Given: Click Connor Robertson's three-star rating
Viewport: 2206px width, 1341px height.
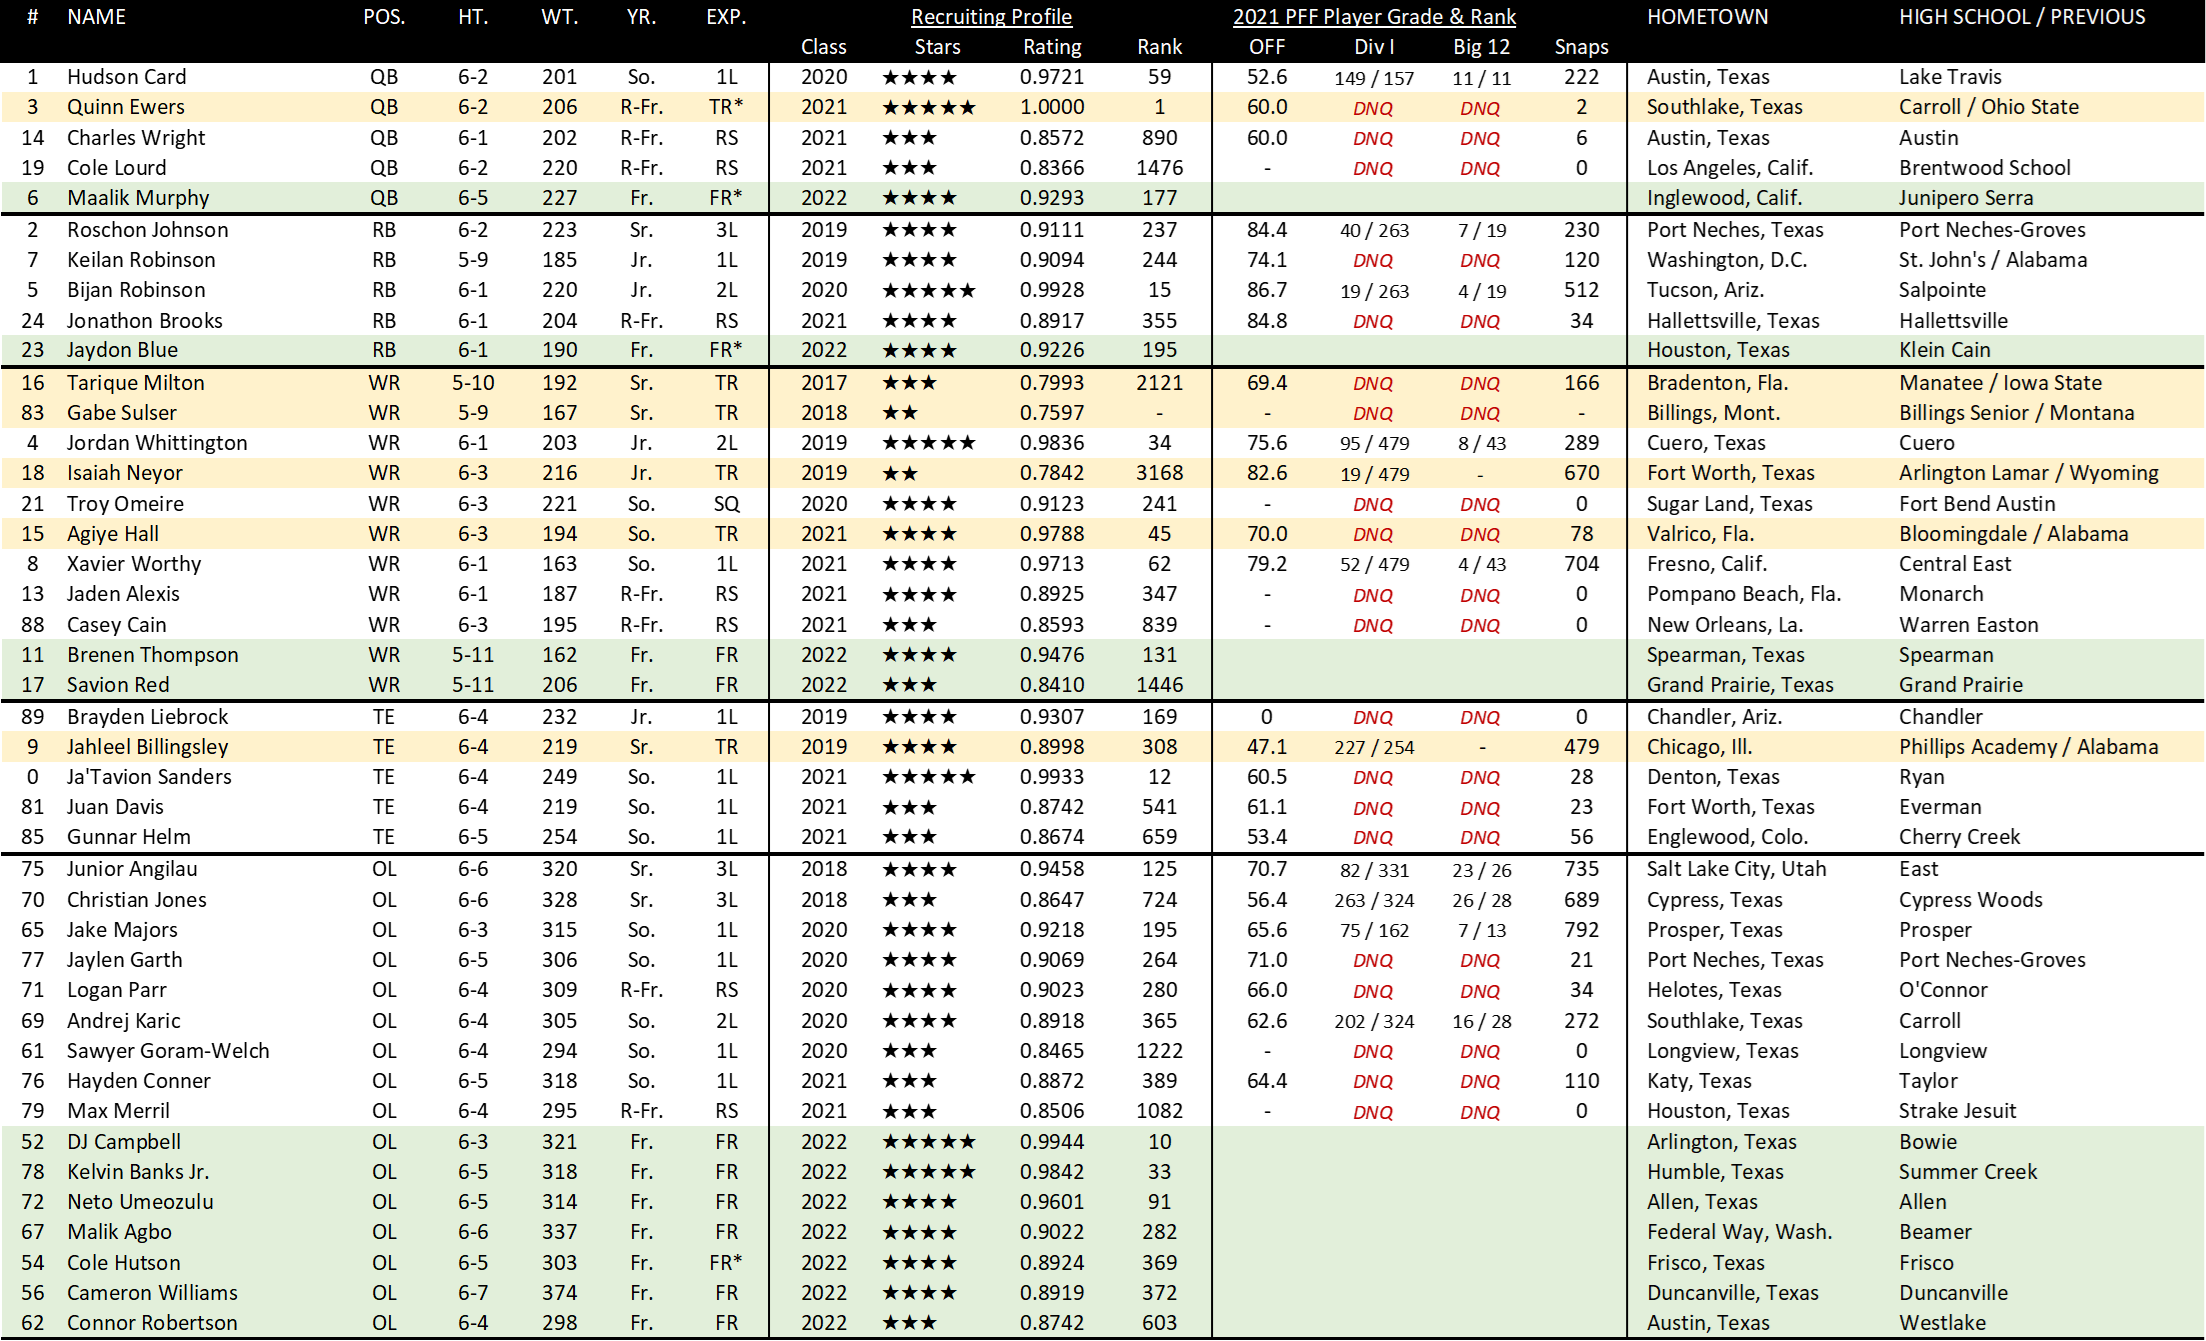Looking at the screenshot, I should 909,1323.
